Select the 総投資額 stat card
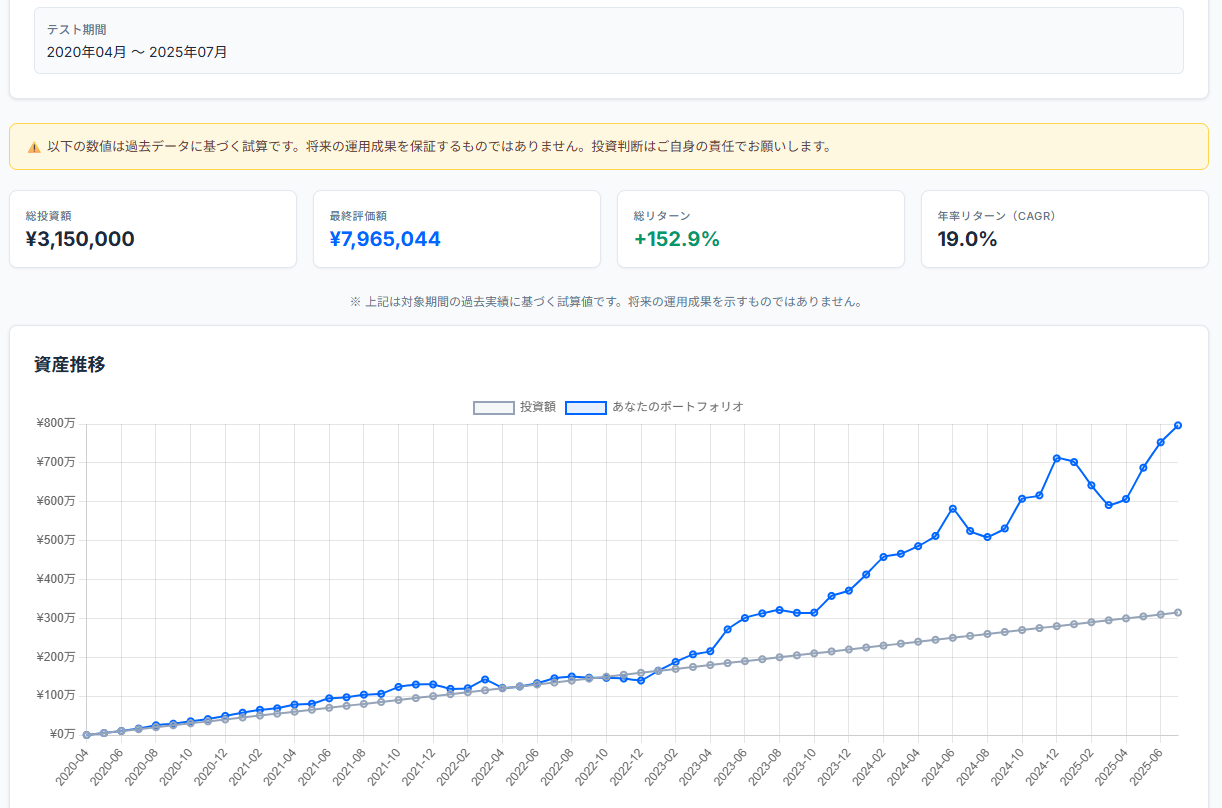Image resolution: width=1222 pixels, height=808 pixels. pos(152,229)
